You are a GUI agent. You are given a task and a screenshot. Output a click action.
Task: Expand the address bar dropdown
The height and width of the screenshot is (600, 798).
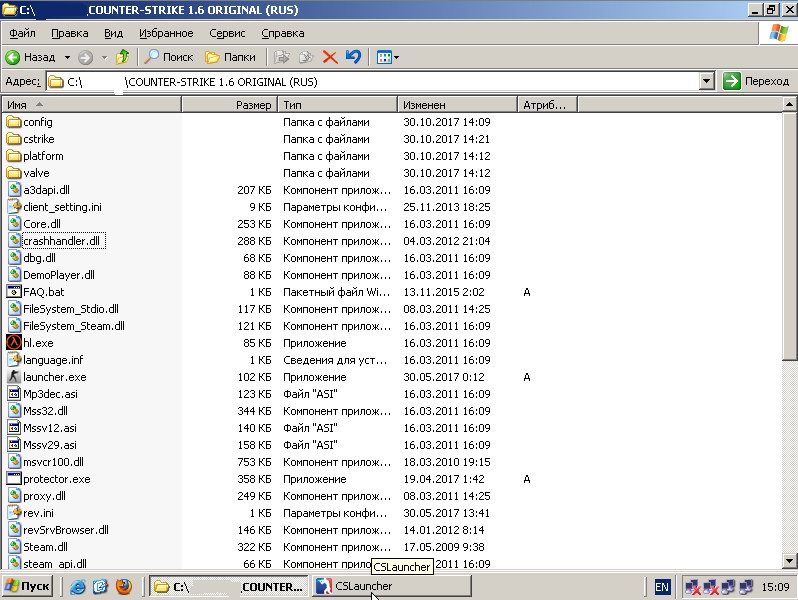(706, 81)
